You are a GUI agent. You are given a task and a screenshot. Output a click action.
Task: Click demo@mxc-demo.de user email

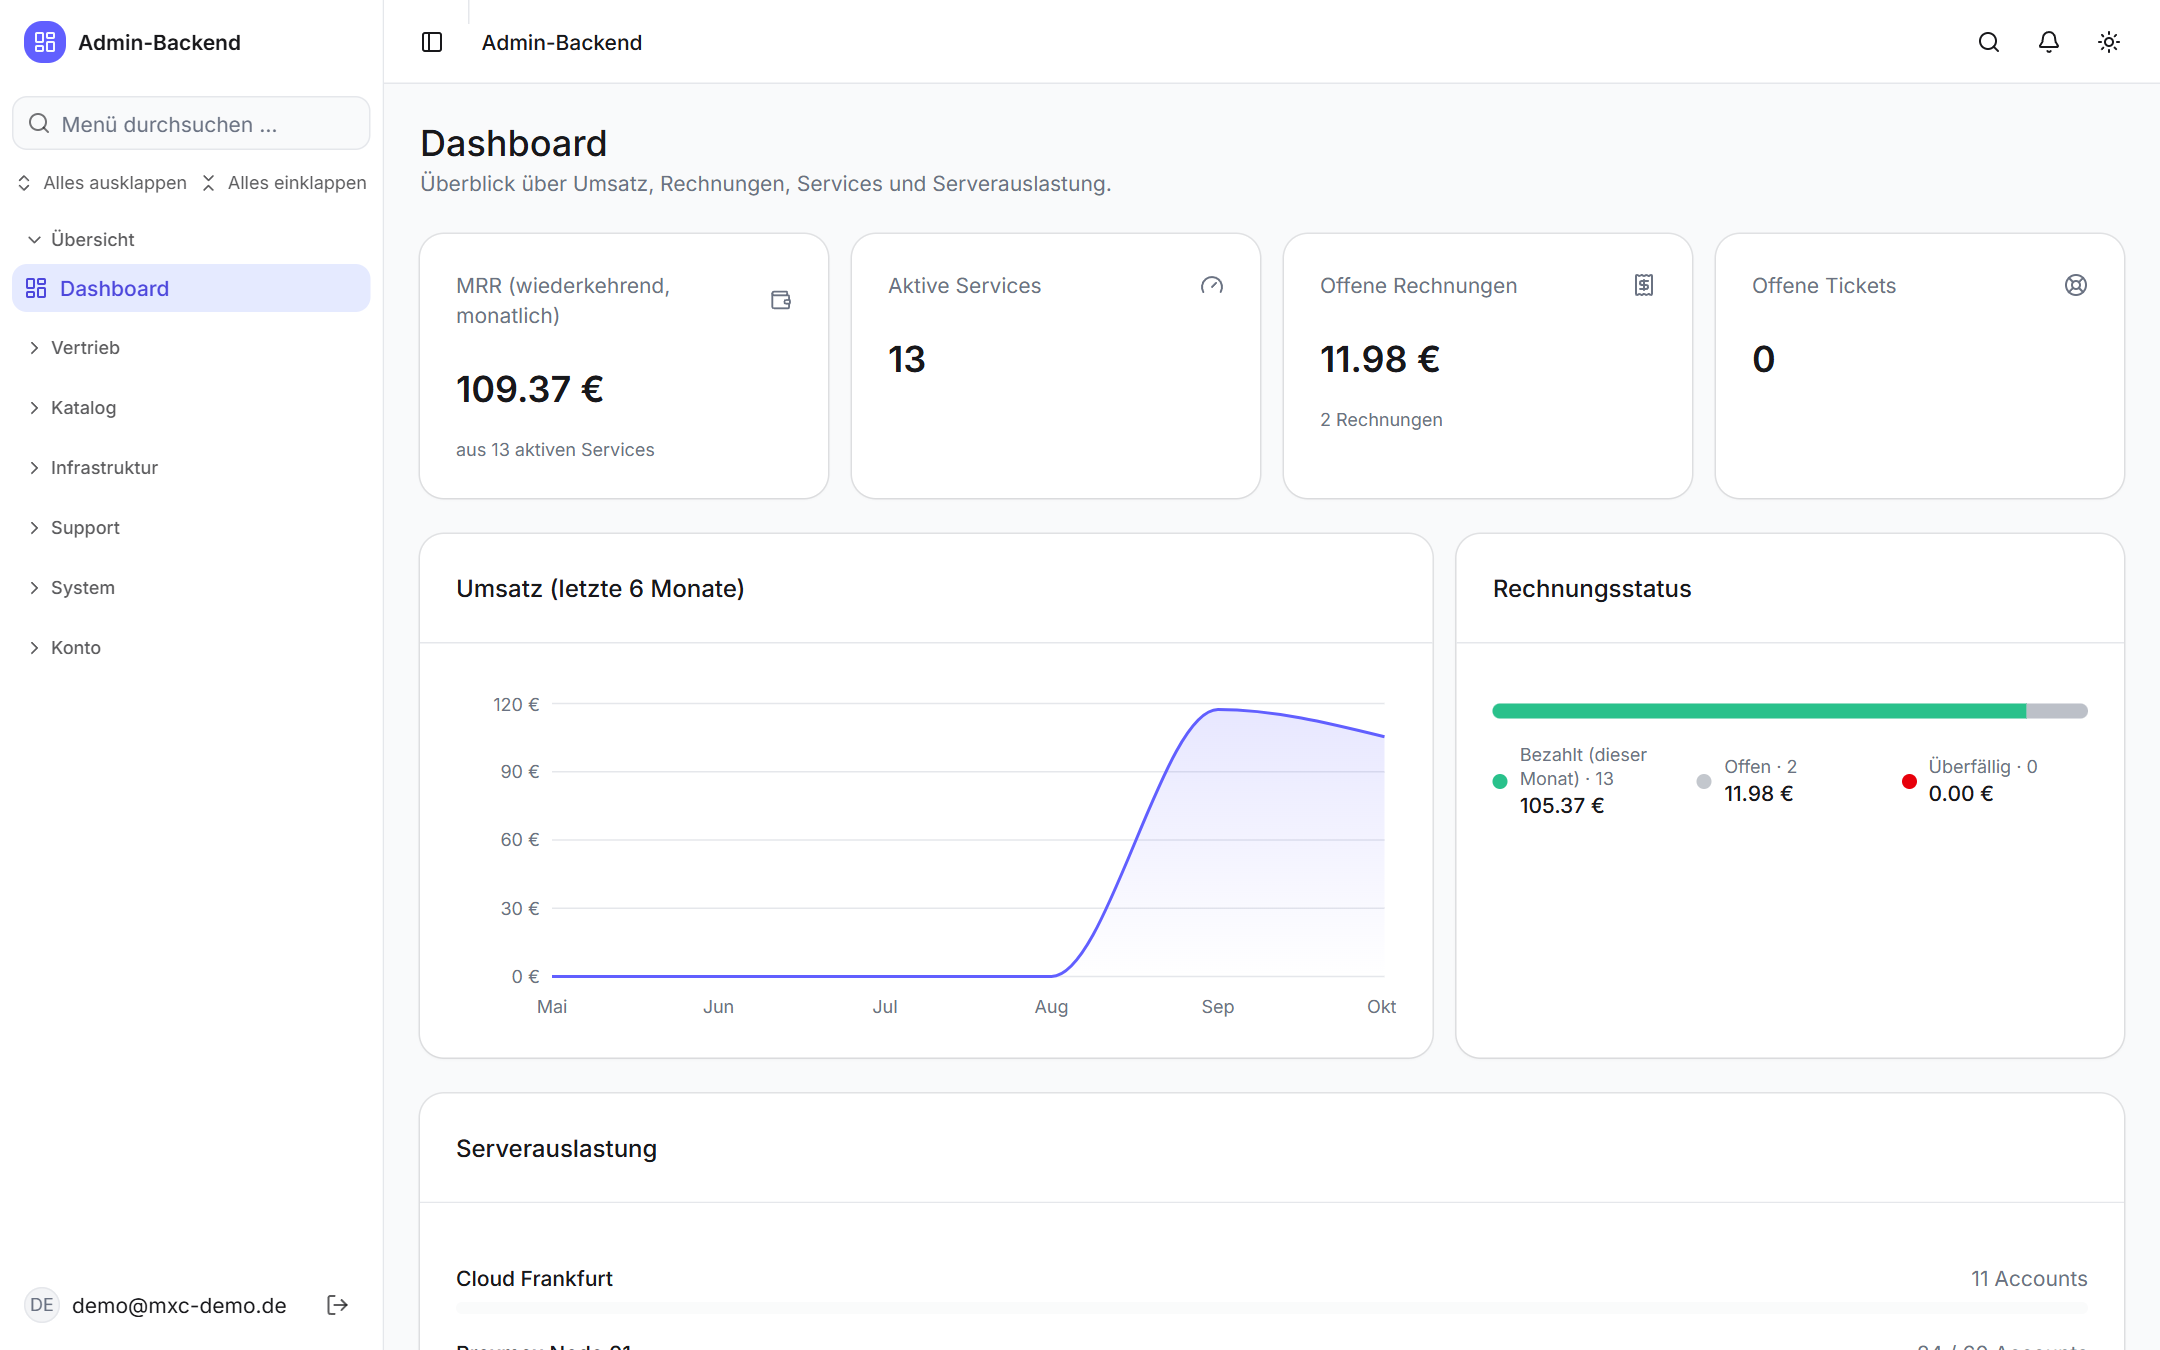tap(179, 1305)
